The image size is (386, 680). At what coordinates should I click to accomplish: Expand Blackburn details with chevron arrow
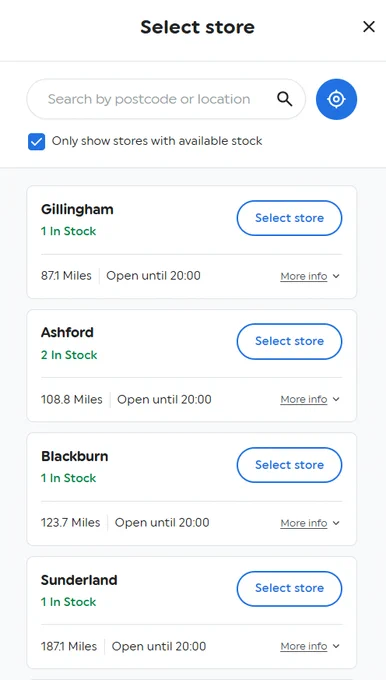(336, 523)
